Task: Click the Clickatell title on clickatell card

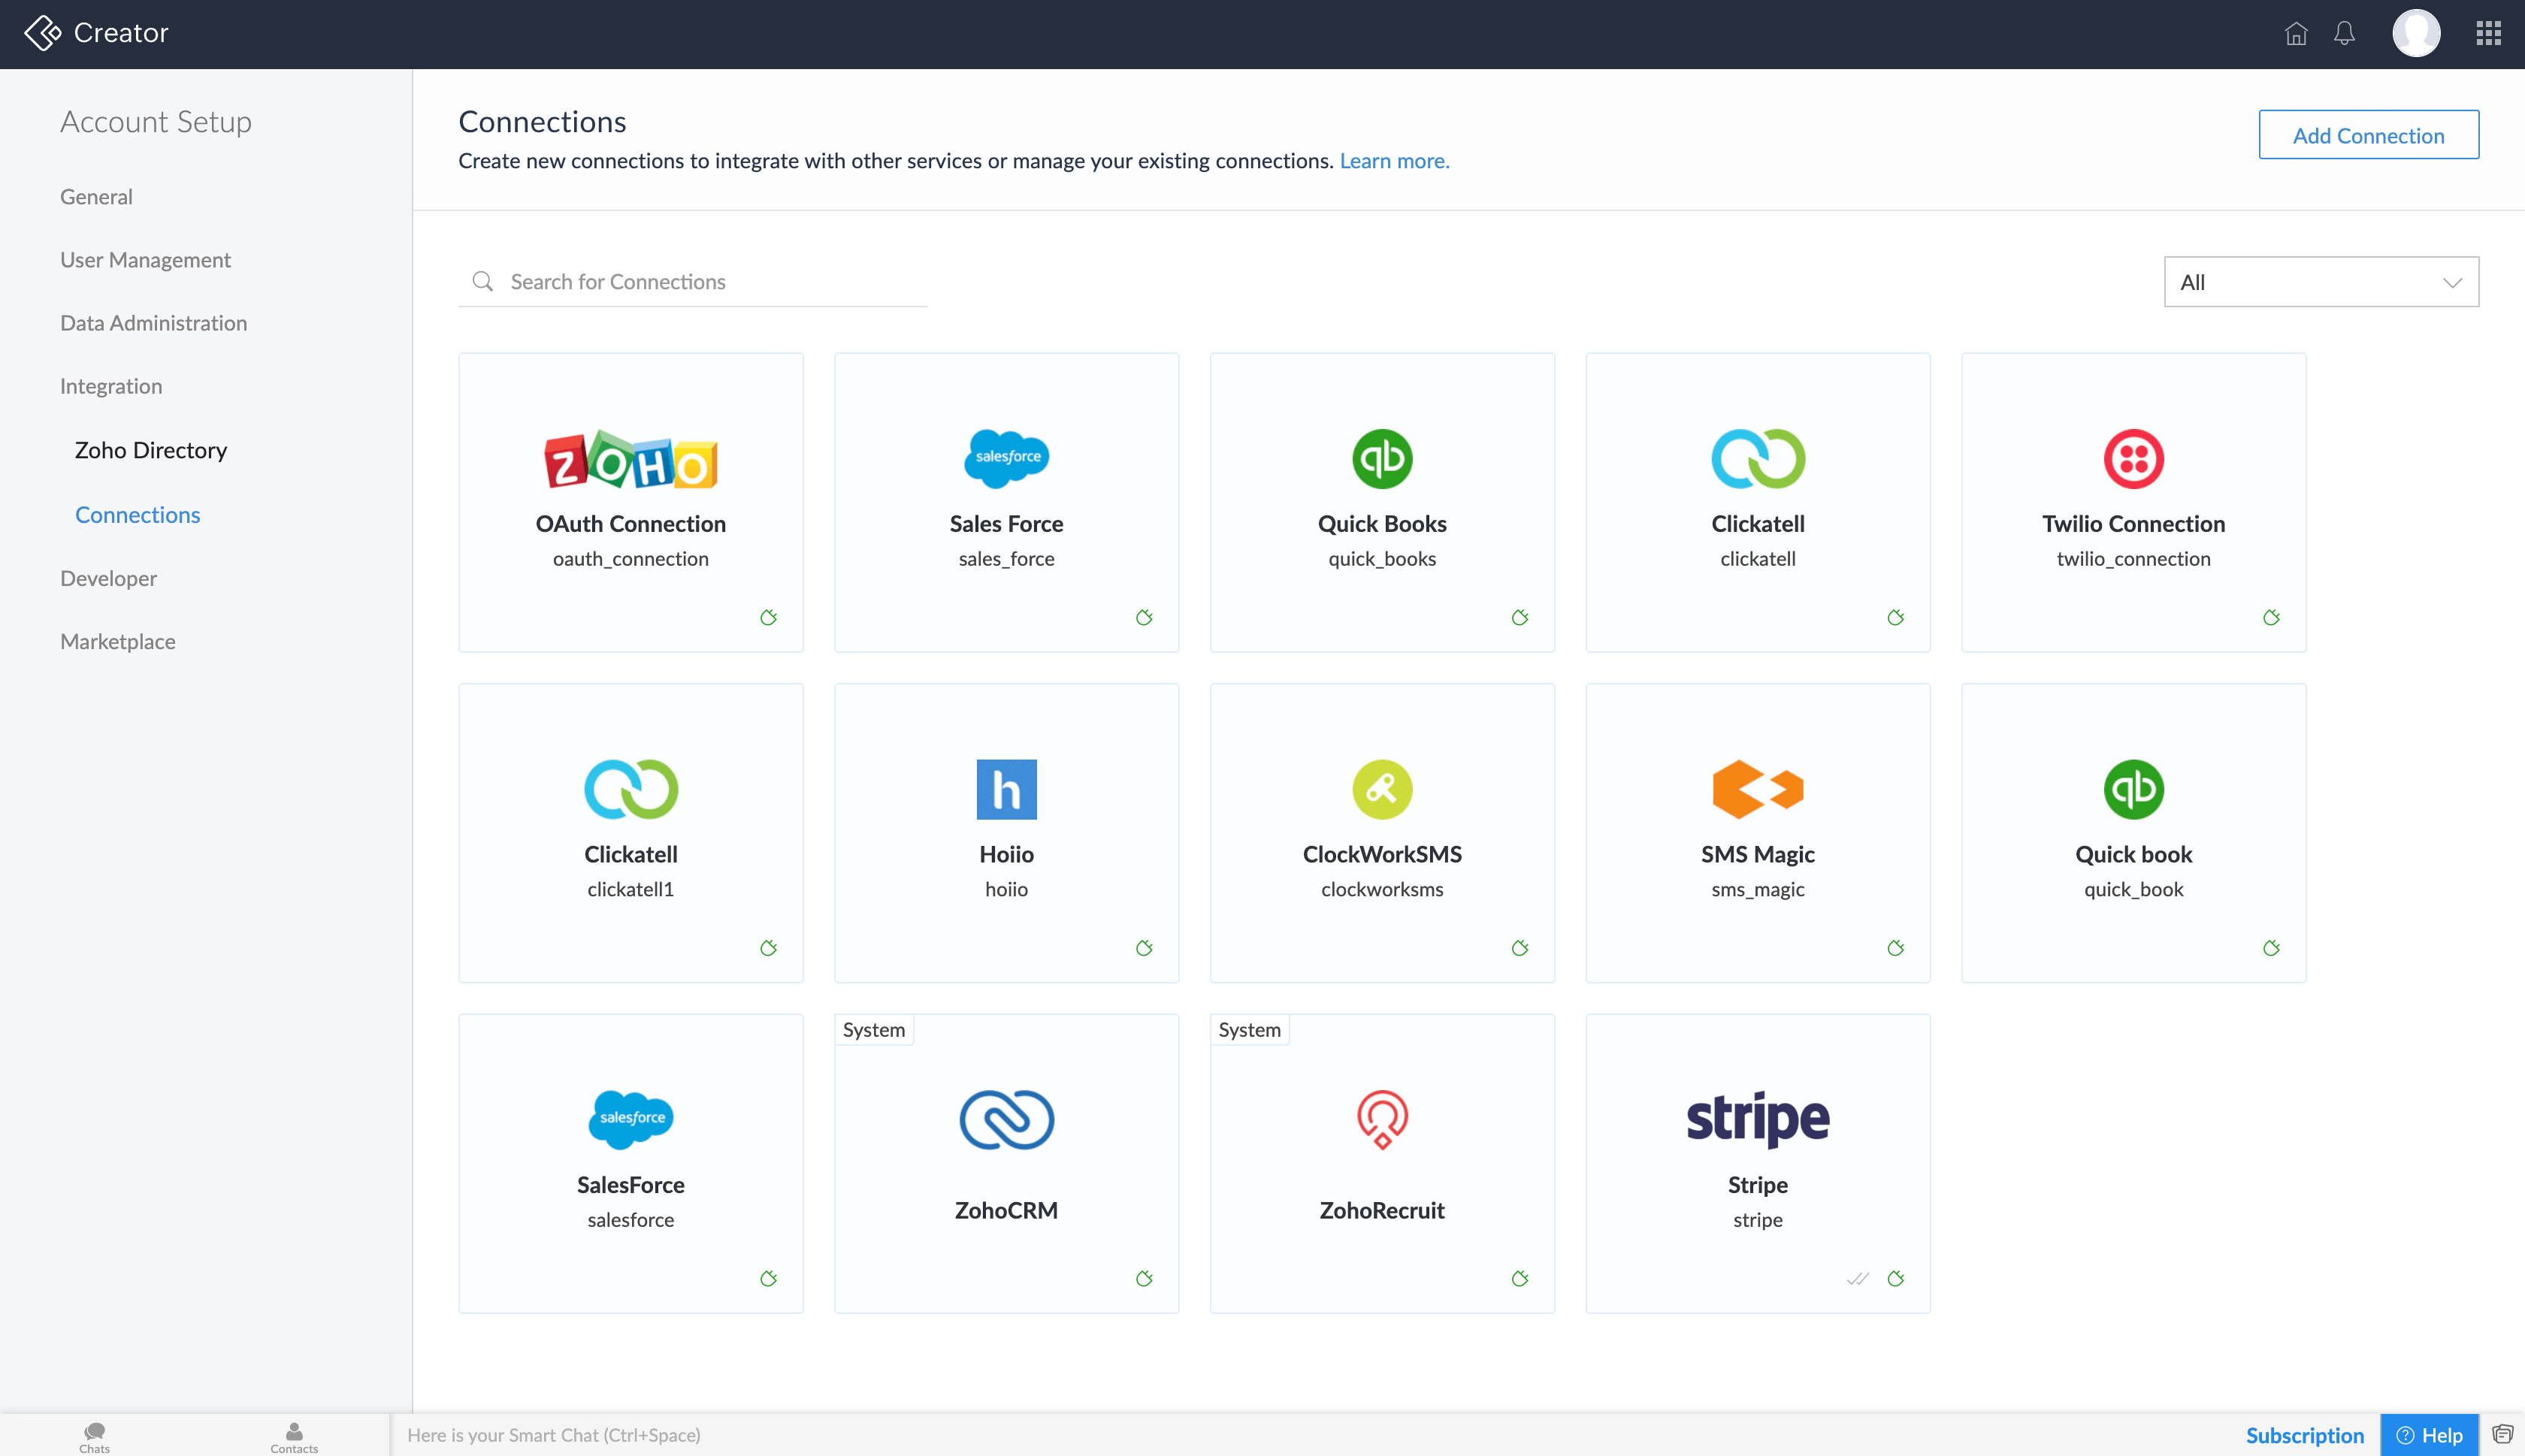Action: (x=1757, y=524)
